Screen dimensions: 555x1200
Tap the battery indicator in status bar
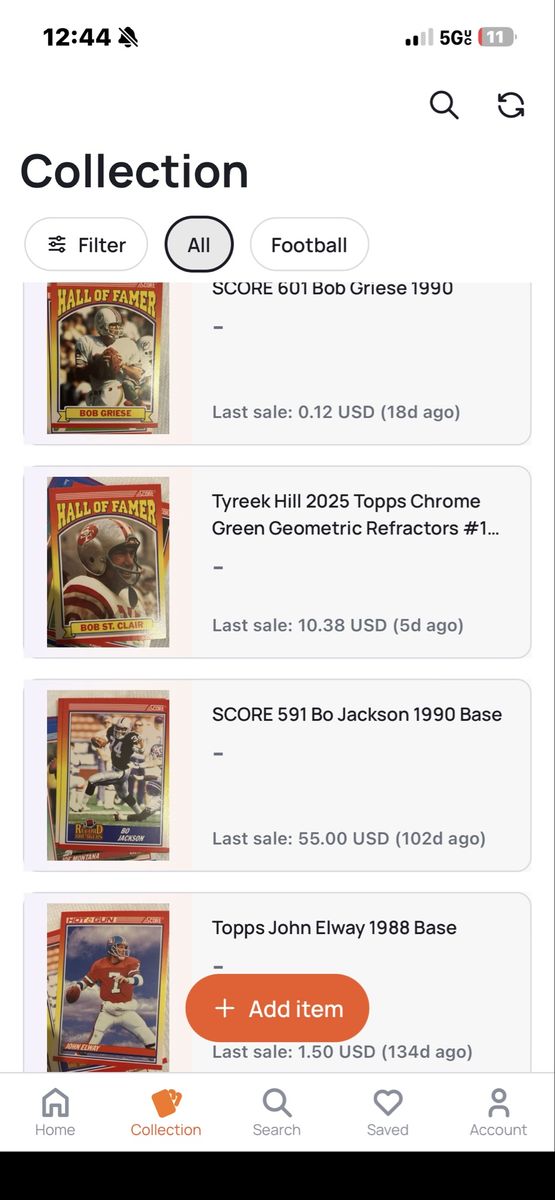click(497, 38)
